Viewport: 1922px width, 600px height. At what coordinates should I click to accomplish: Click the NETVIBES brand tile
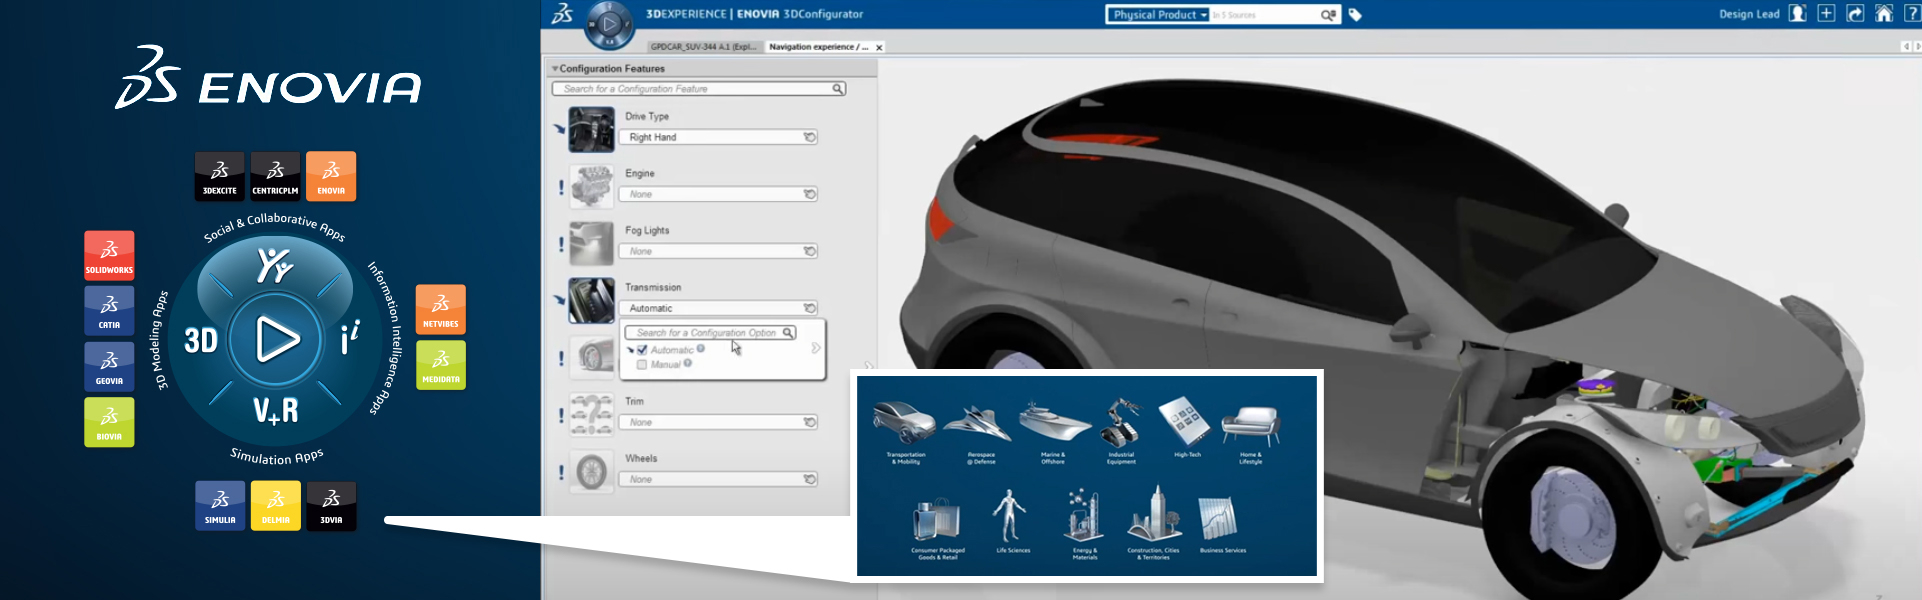tap(441, 309)
